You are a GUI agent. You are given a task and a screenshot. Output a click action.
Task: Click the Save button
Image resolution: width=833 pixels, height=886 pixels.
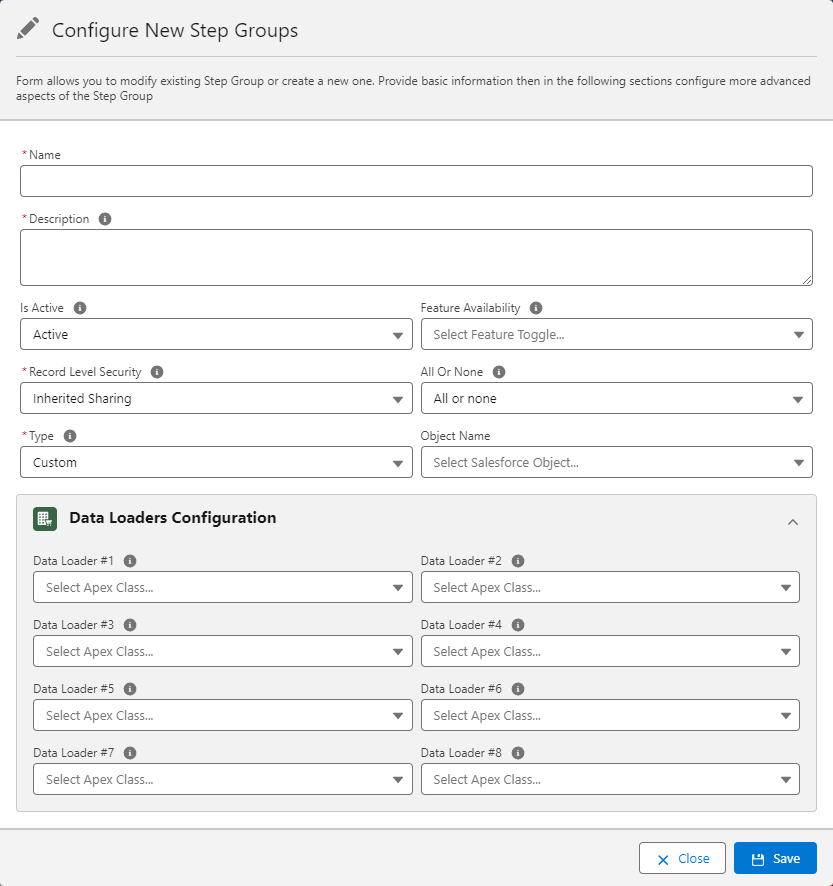[x=775, y=859]
